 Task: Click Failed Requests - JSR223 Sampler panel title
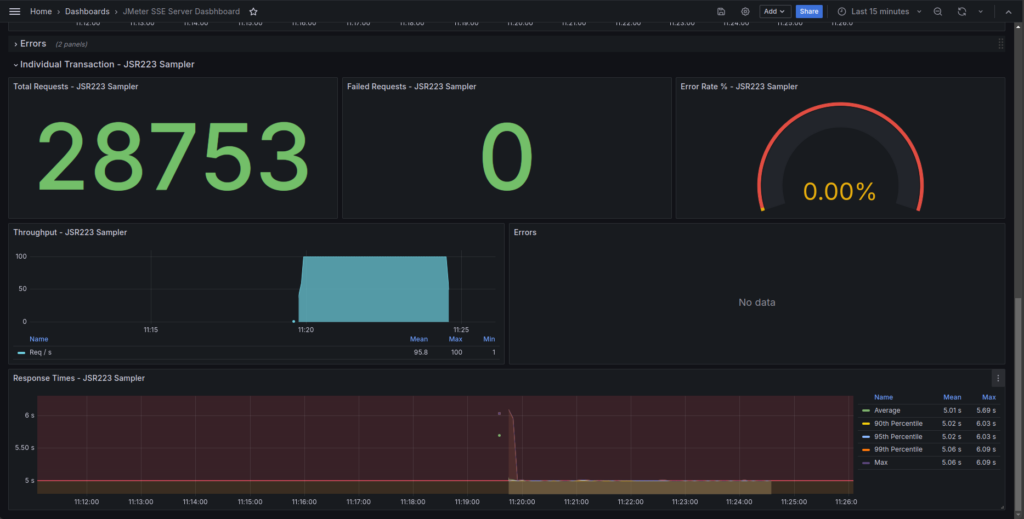tap(411, 86)
